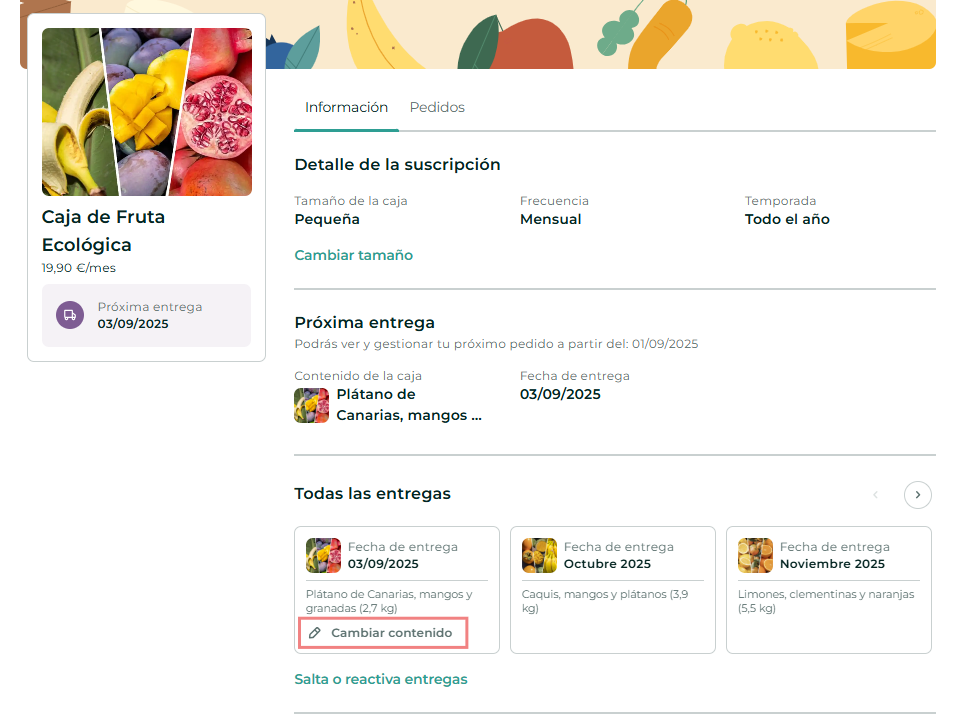This screenshot has width=965, height=717.
Task: Click the Mensual frequency value
Action: (550, 219)
